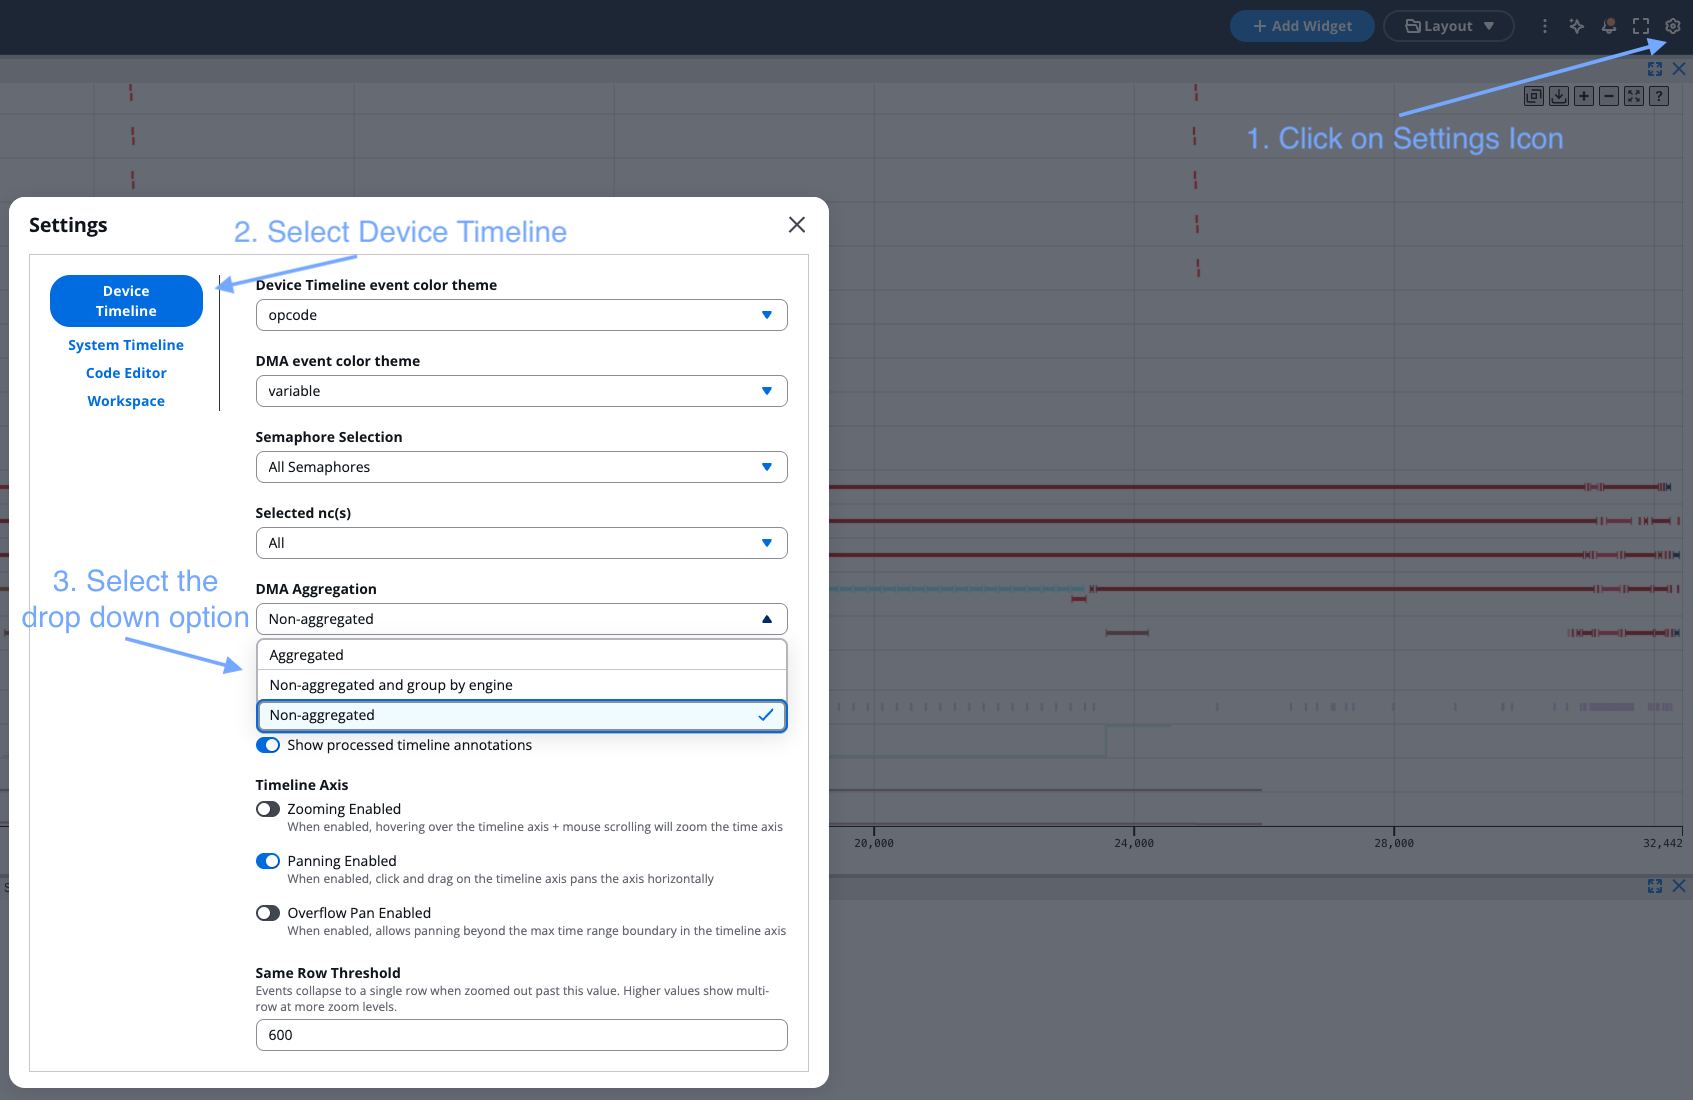1693x1100 pixels.
Task: Close the bottom widget panel
Action: (x=1679, y=886)
